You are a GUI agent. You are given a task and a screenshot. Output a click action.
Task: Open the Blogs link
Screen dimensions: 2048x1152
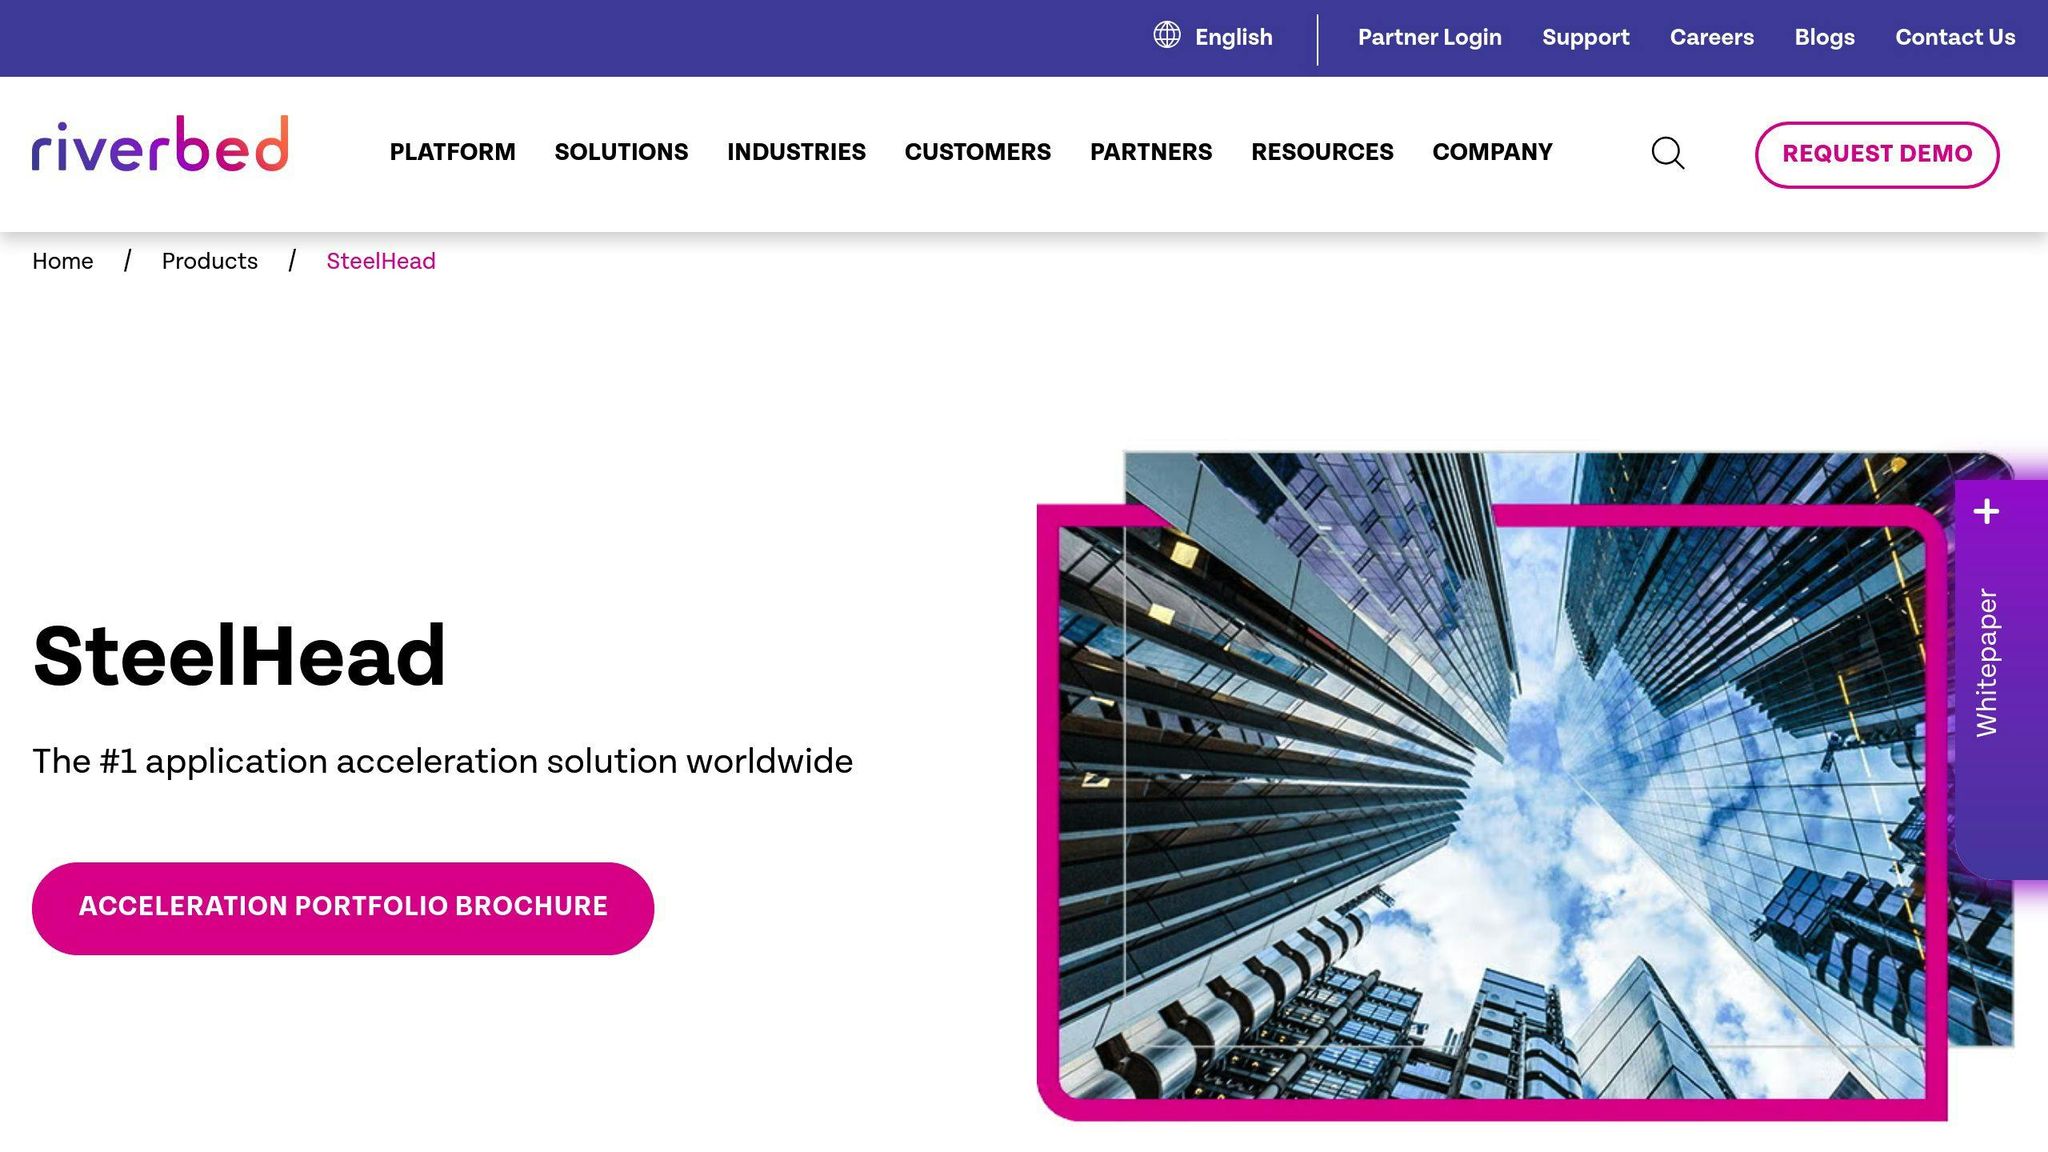pos(1824,37)
